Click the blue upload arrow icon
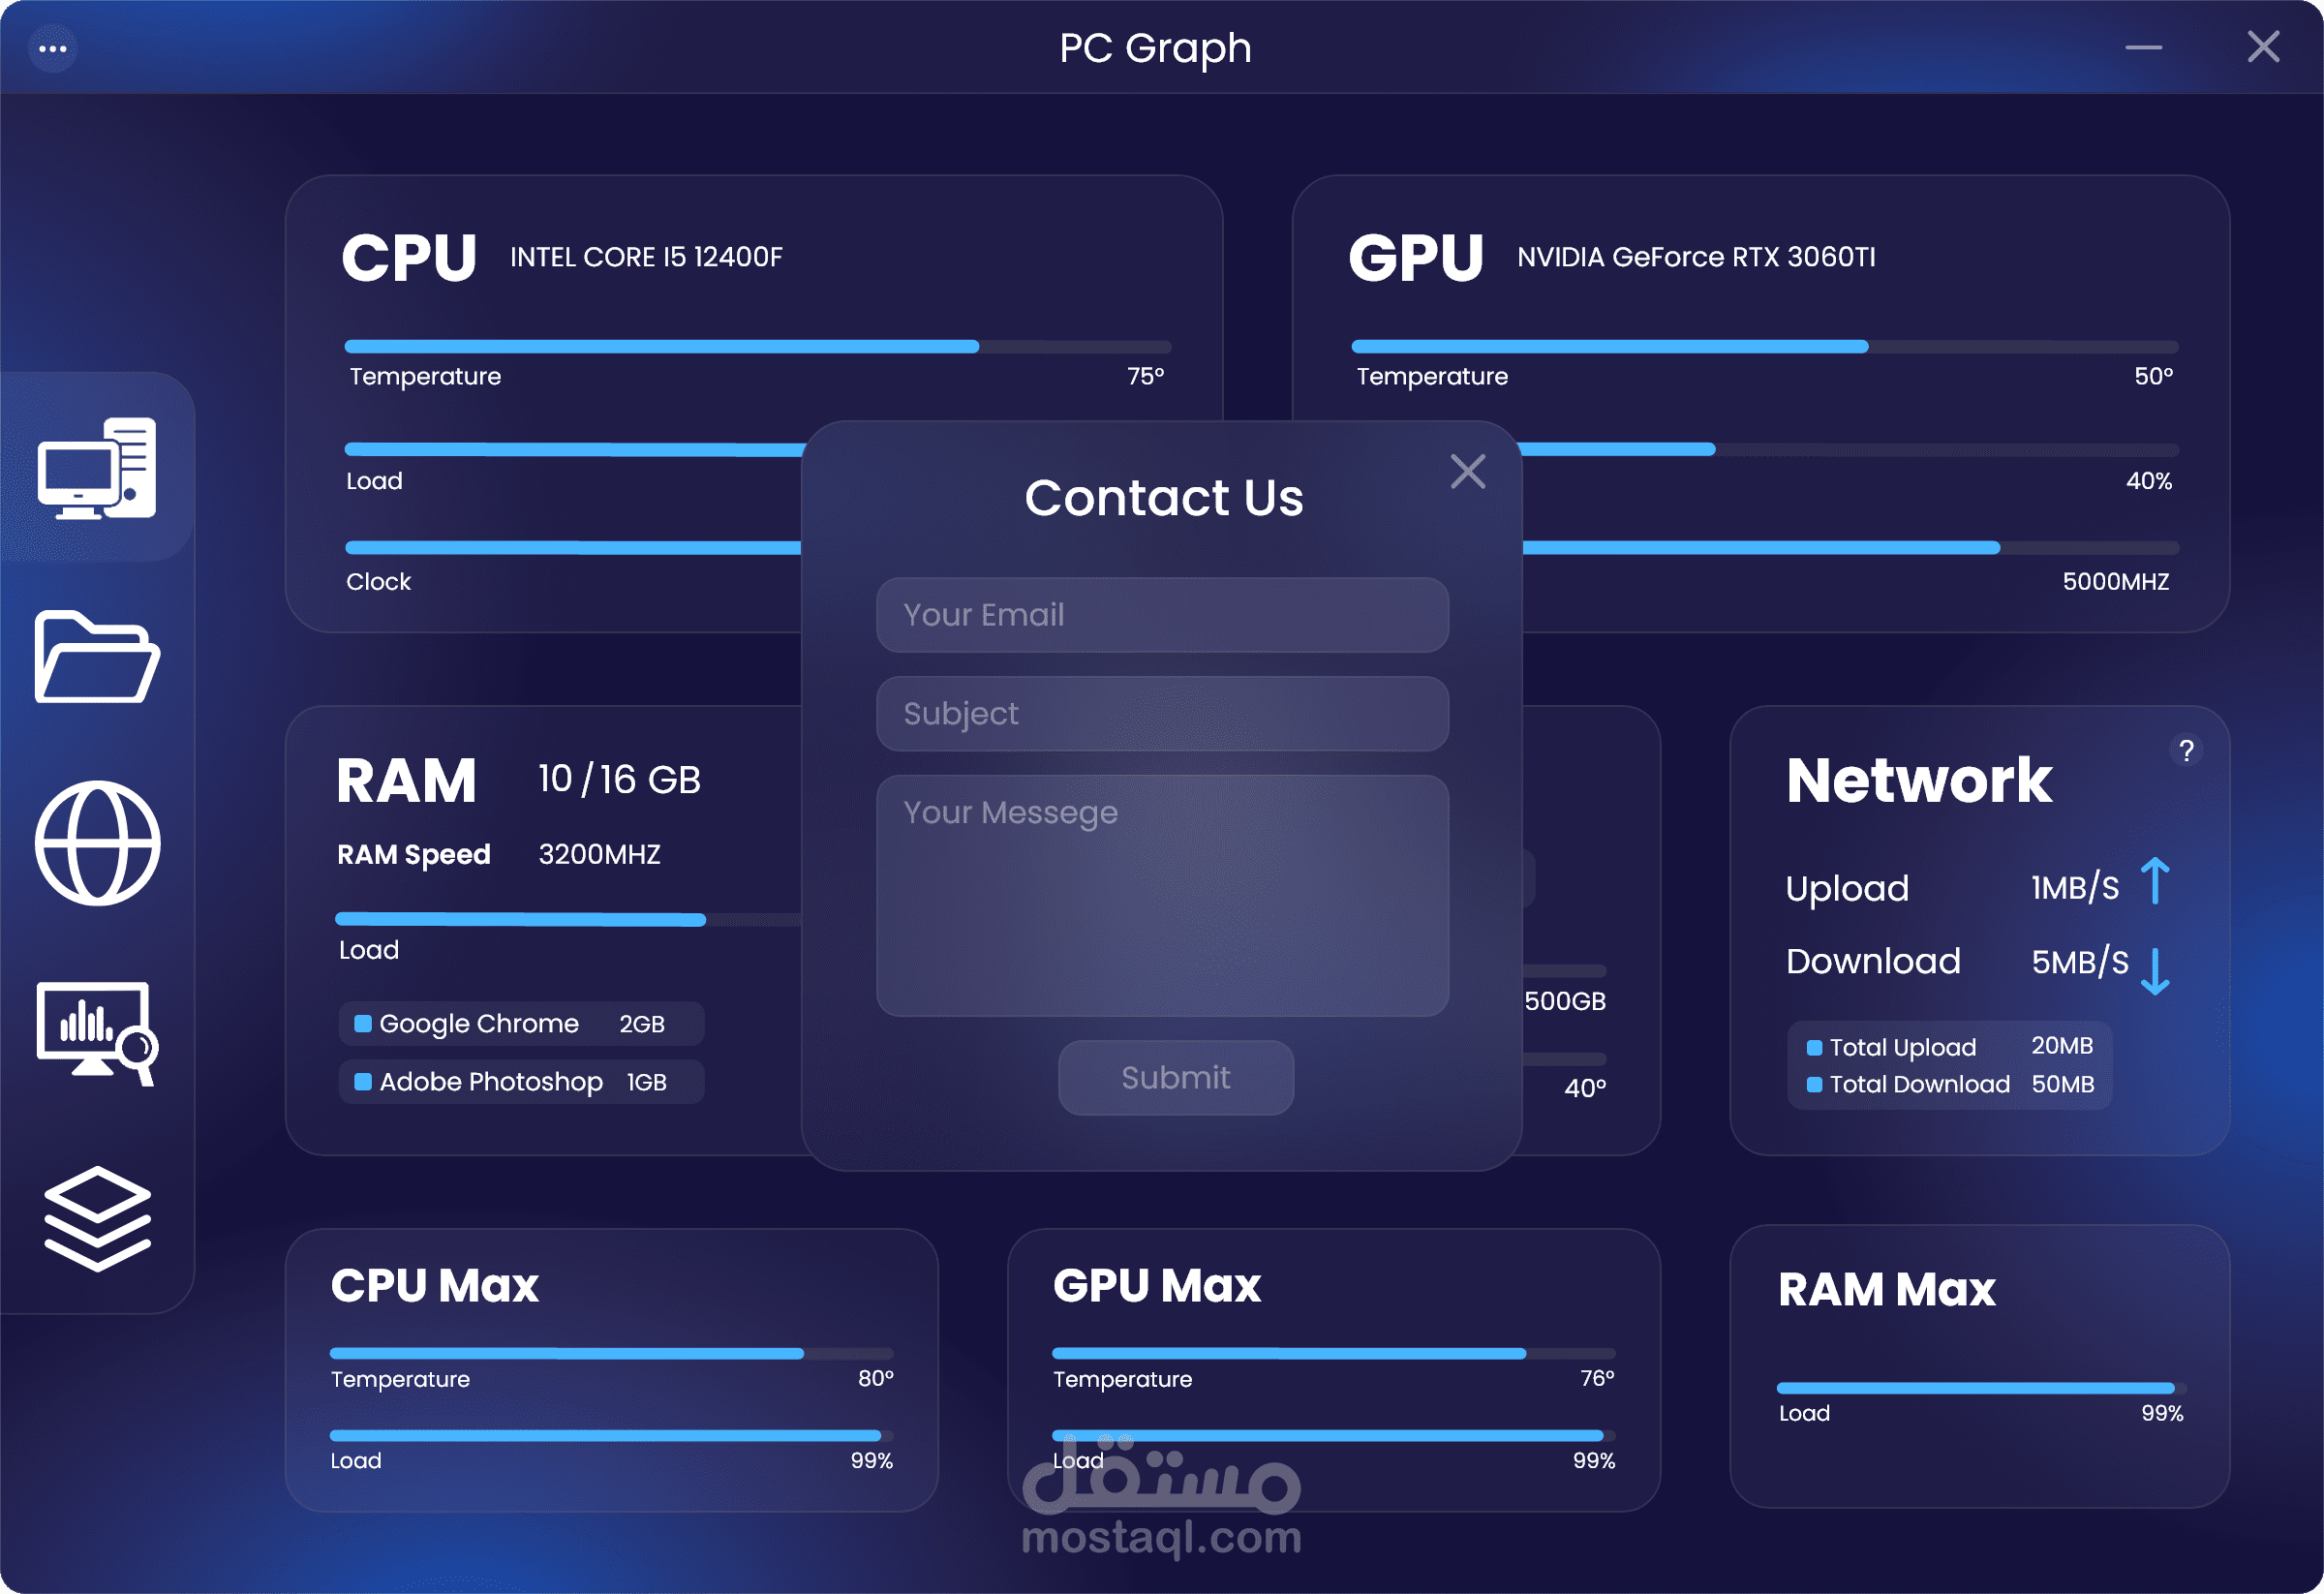This screenshot has width=2324, height=1594. (x=2155, y=882)
